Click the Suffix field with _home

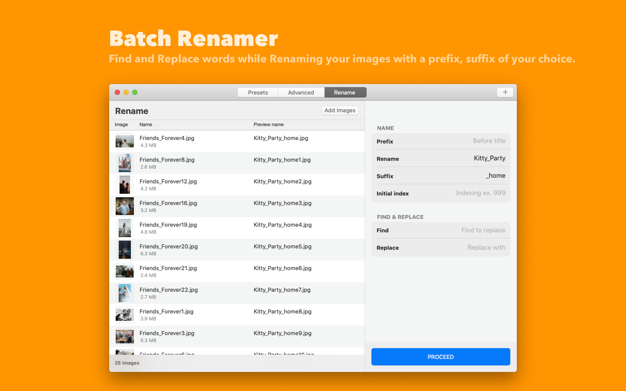pos(441,176)
